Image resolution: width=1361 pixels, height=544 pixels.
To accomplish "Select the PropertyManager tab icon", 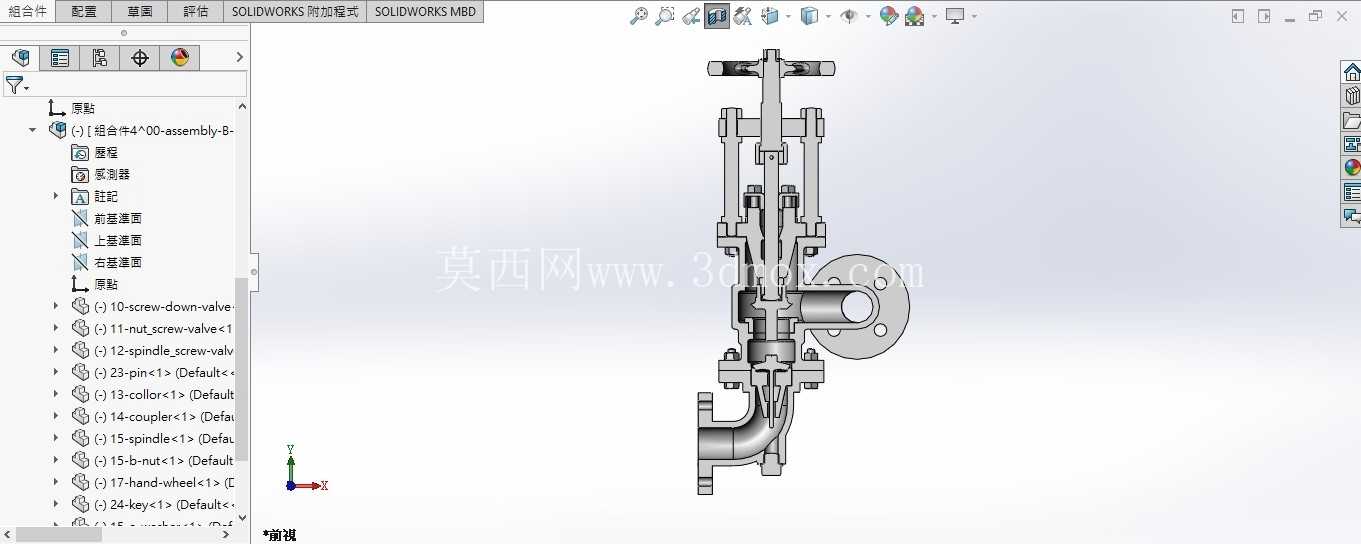I will tap(60, 58).
